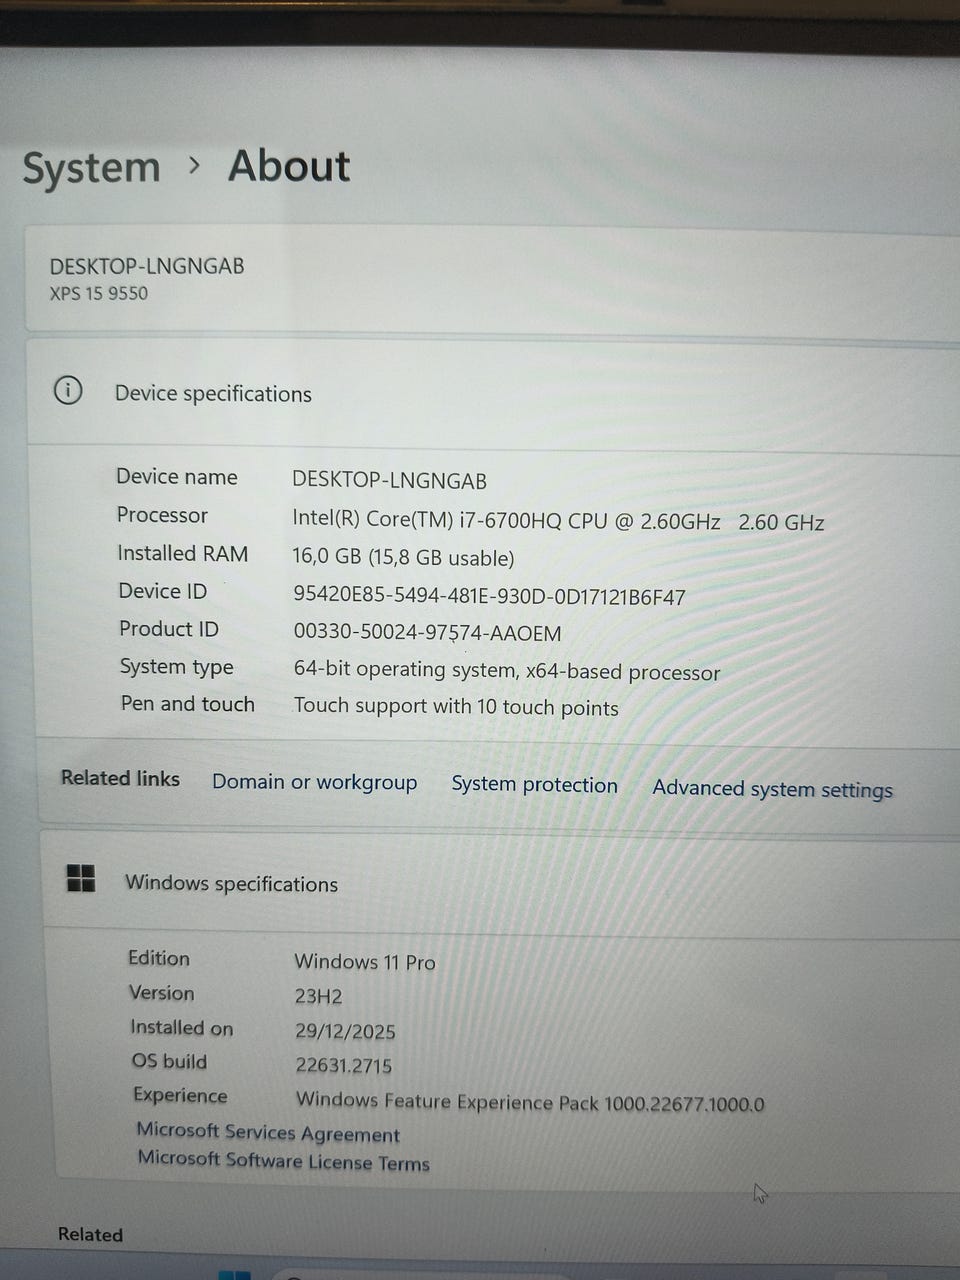960x1280 pixels.
Task: Click the Windows logo beside Windows specifications
Action: pyautogui.click(x=81, y=879)
